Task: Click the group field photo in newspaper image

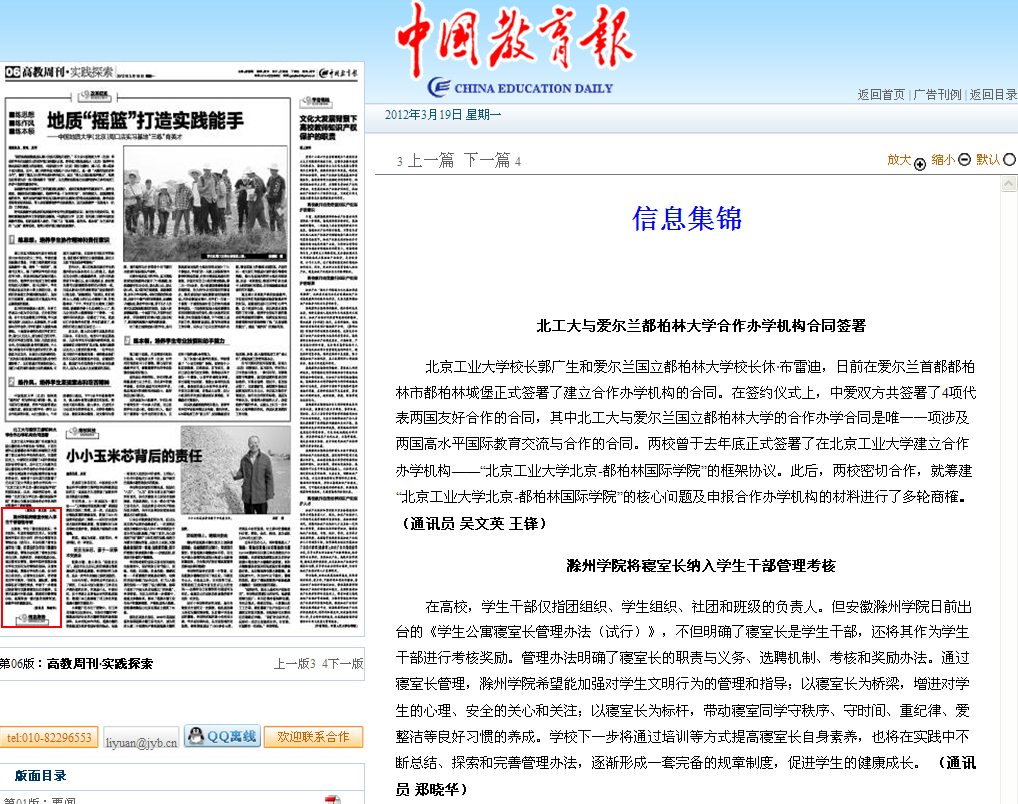Action: pyautogui.click(x=205, y=203)
